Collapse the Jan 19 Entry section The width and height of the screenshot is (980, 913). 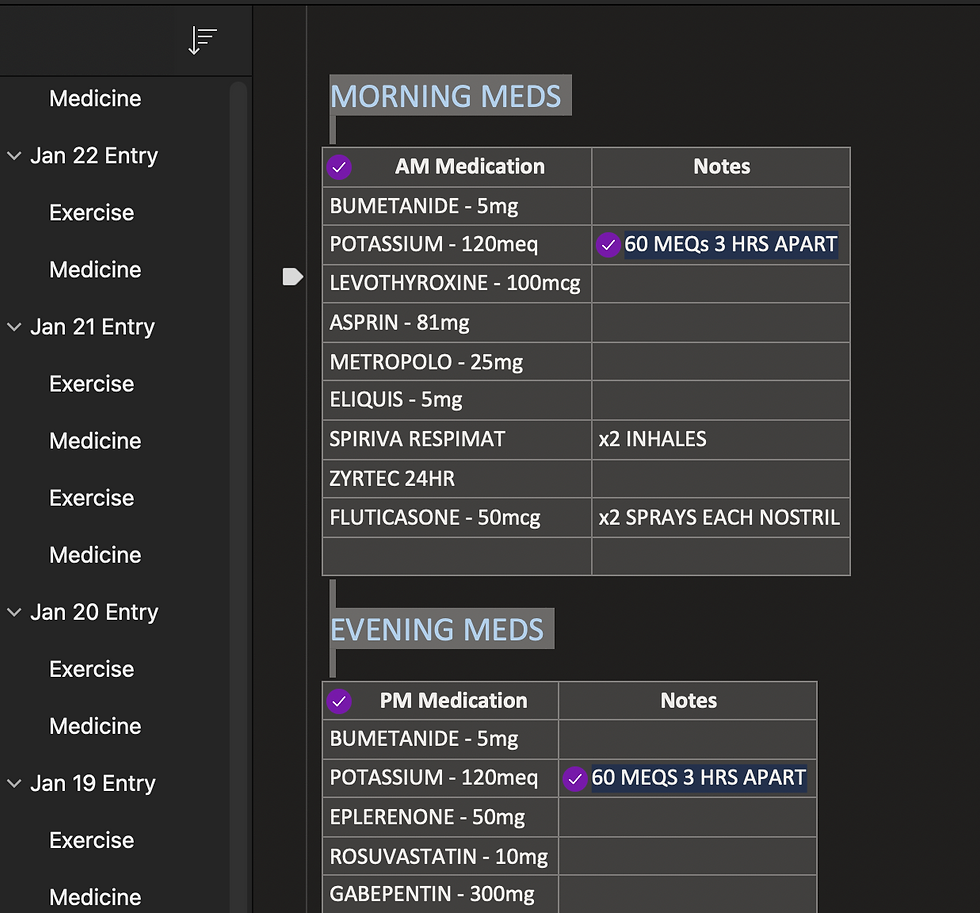tap(14, 783)
